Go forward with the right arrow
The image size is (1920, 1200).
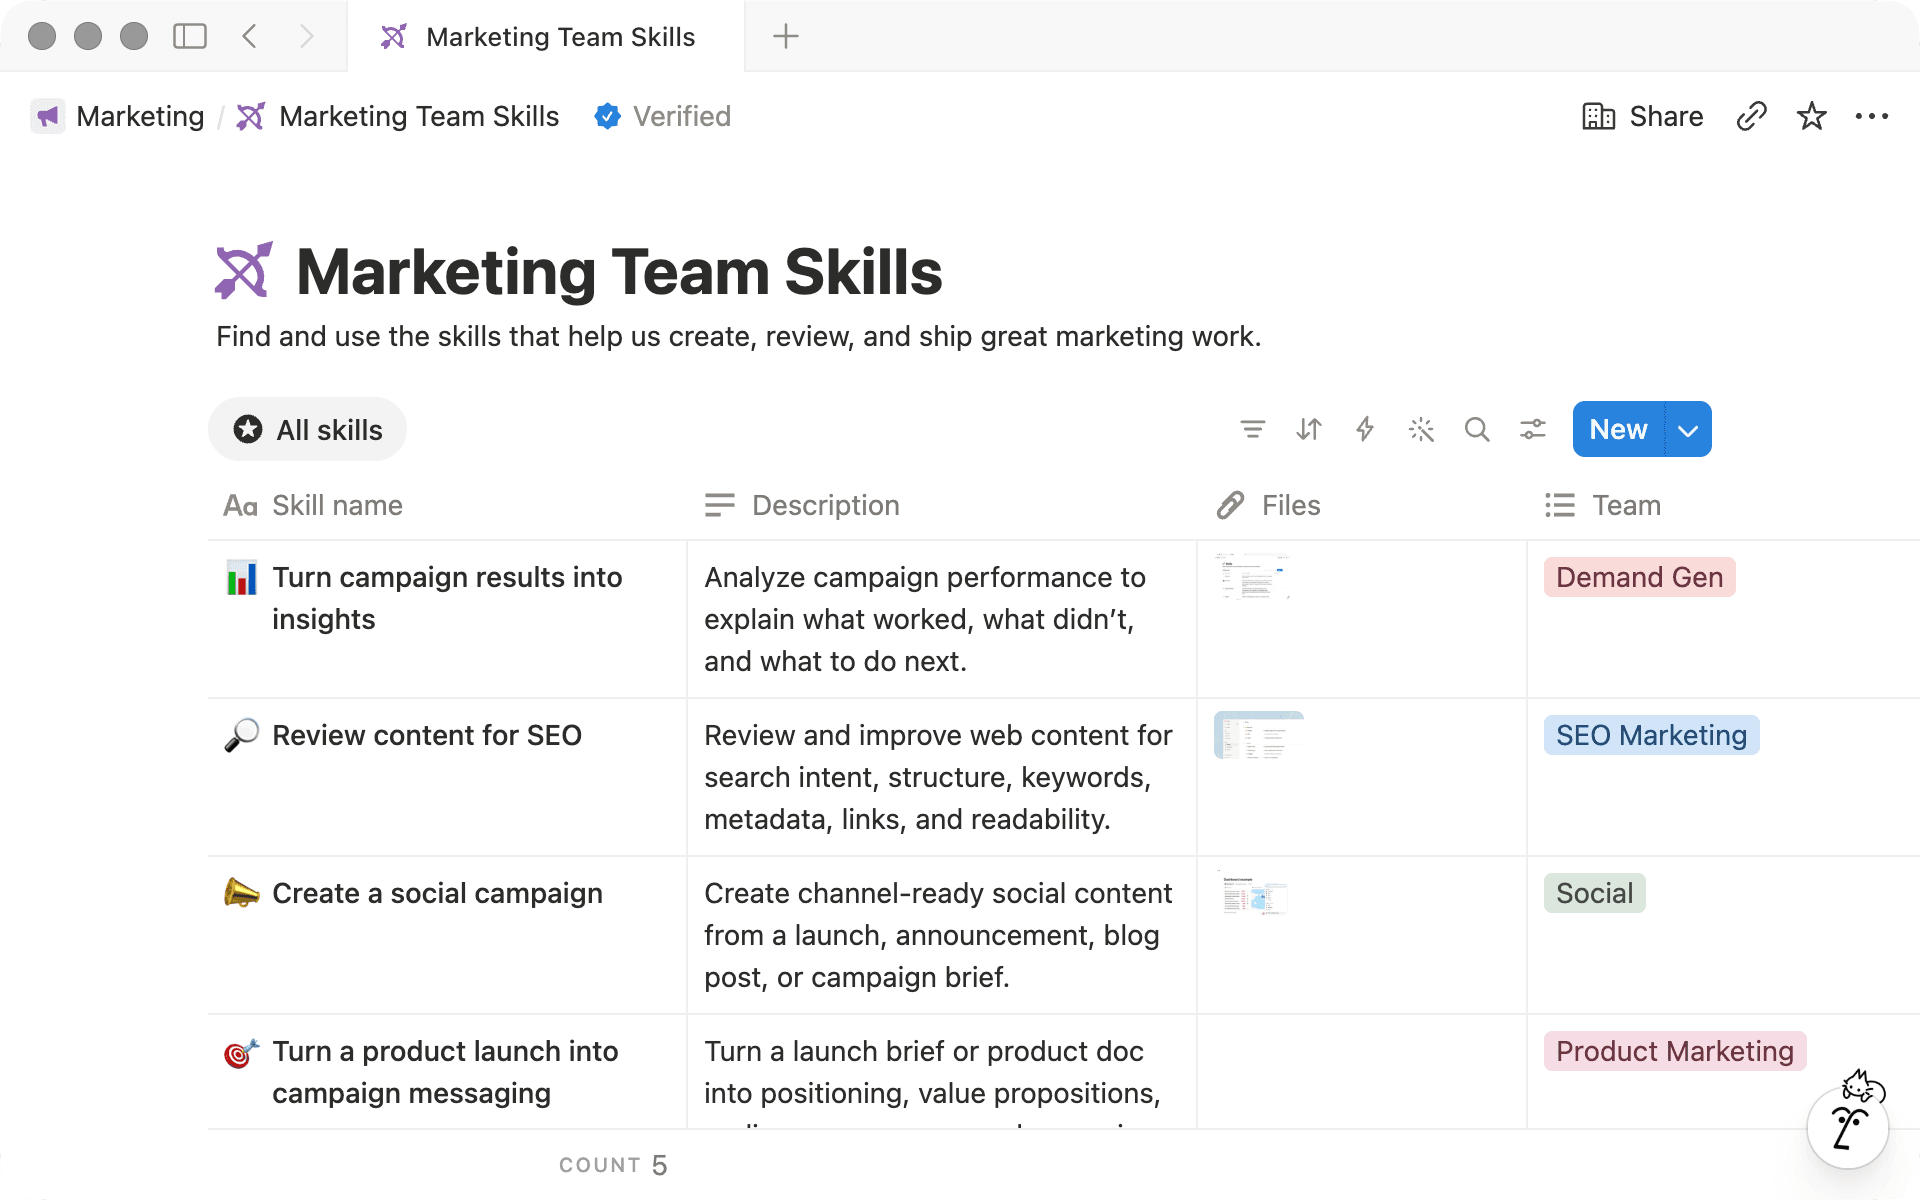[306, 37]
